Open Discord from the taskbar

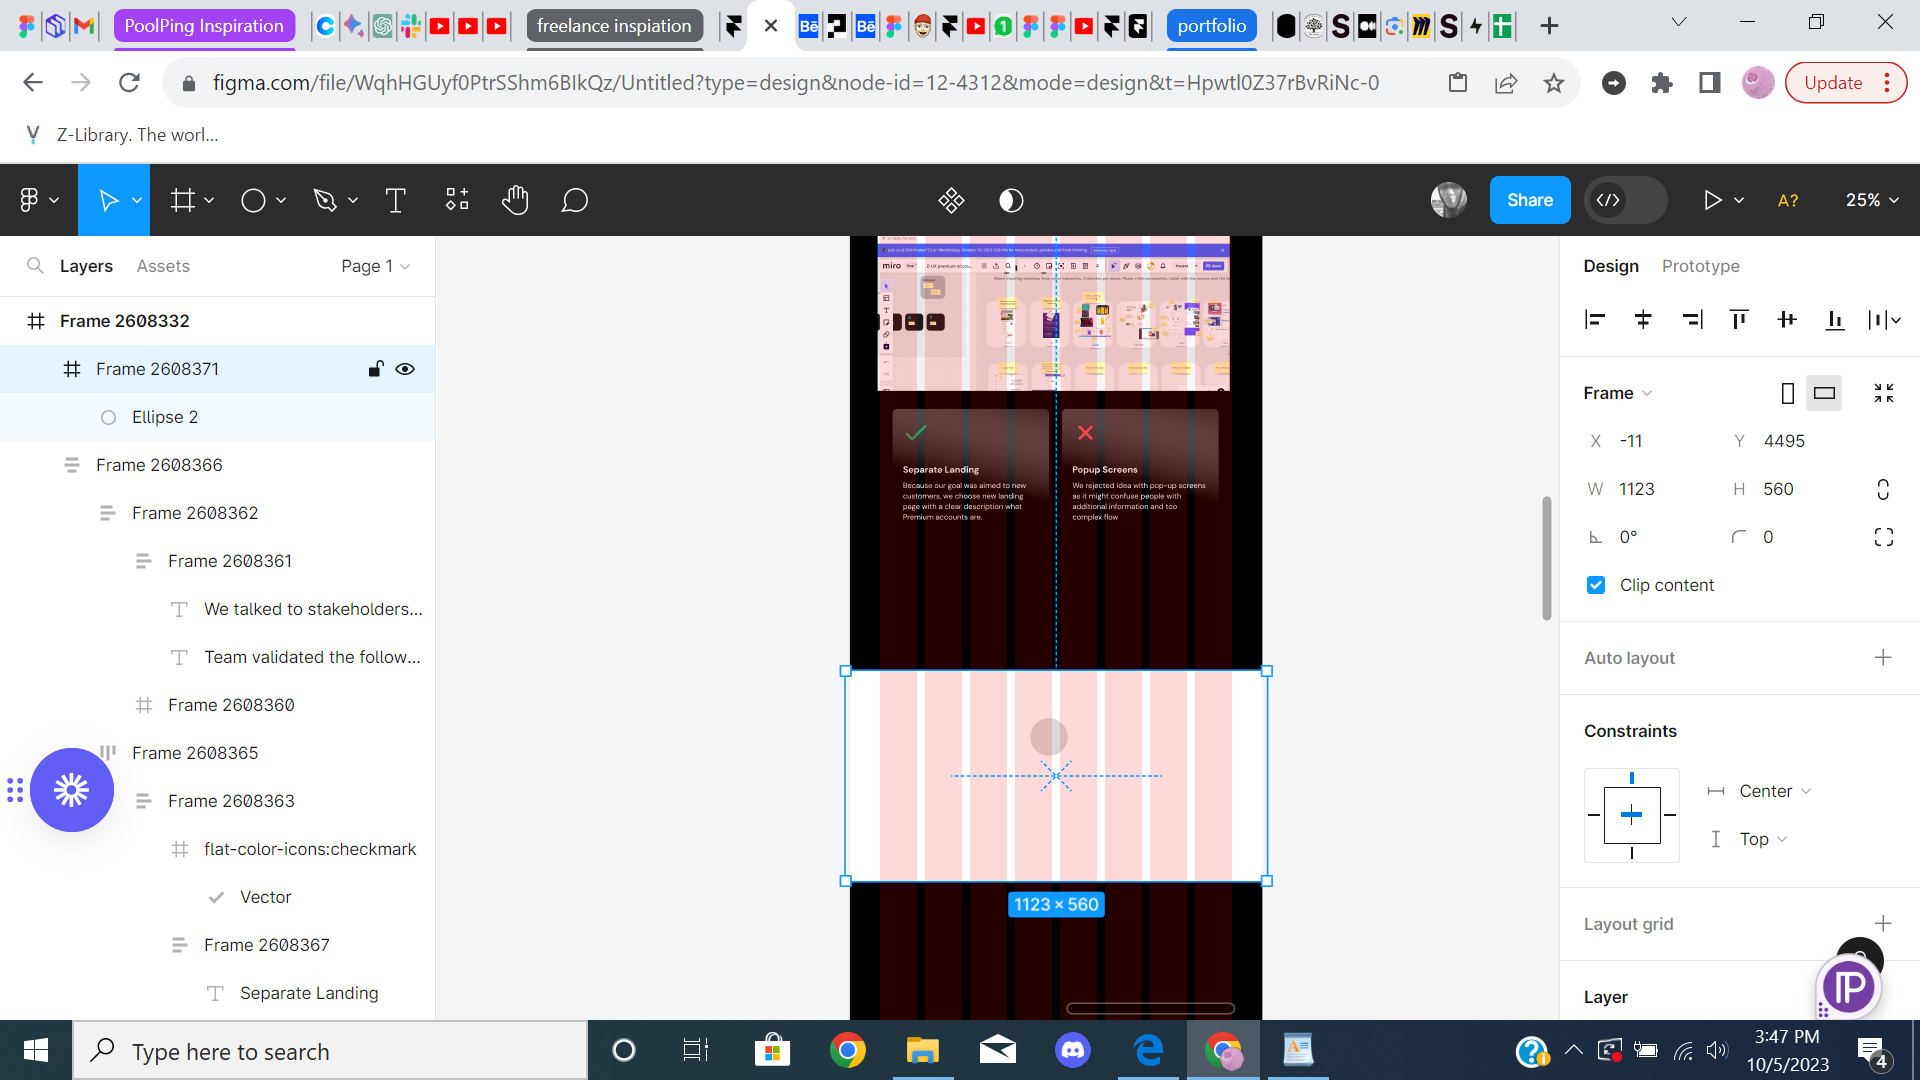point(1073,1050)
